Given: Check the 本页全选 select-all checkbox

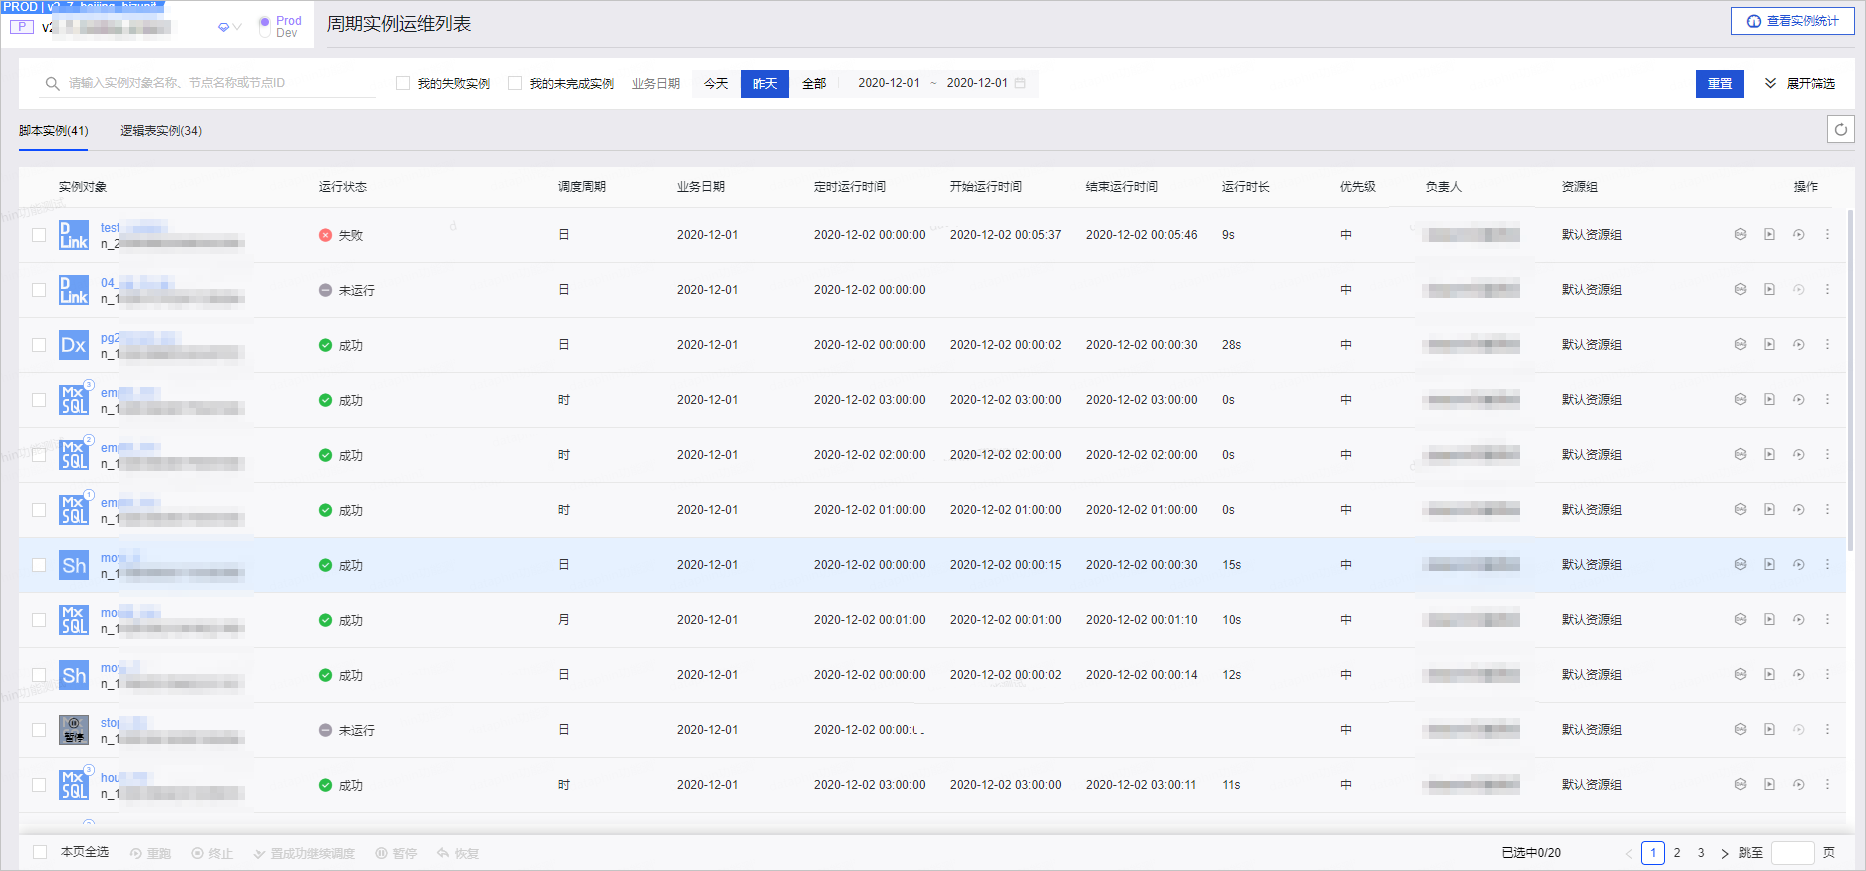Looking at the screenshot, I should (x=40, y=852).
